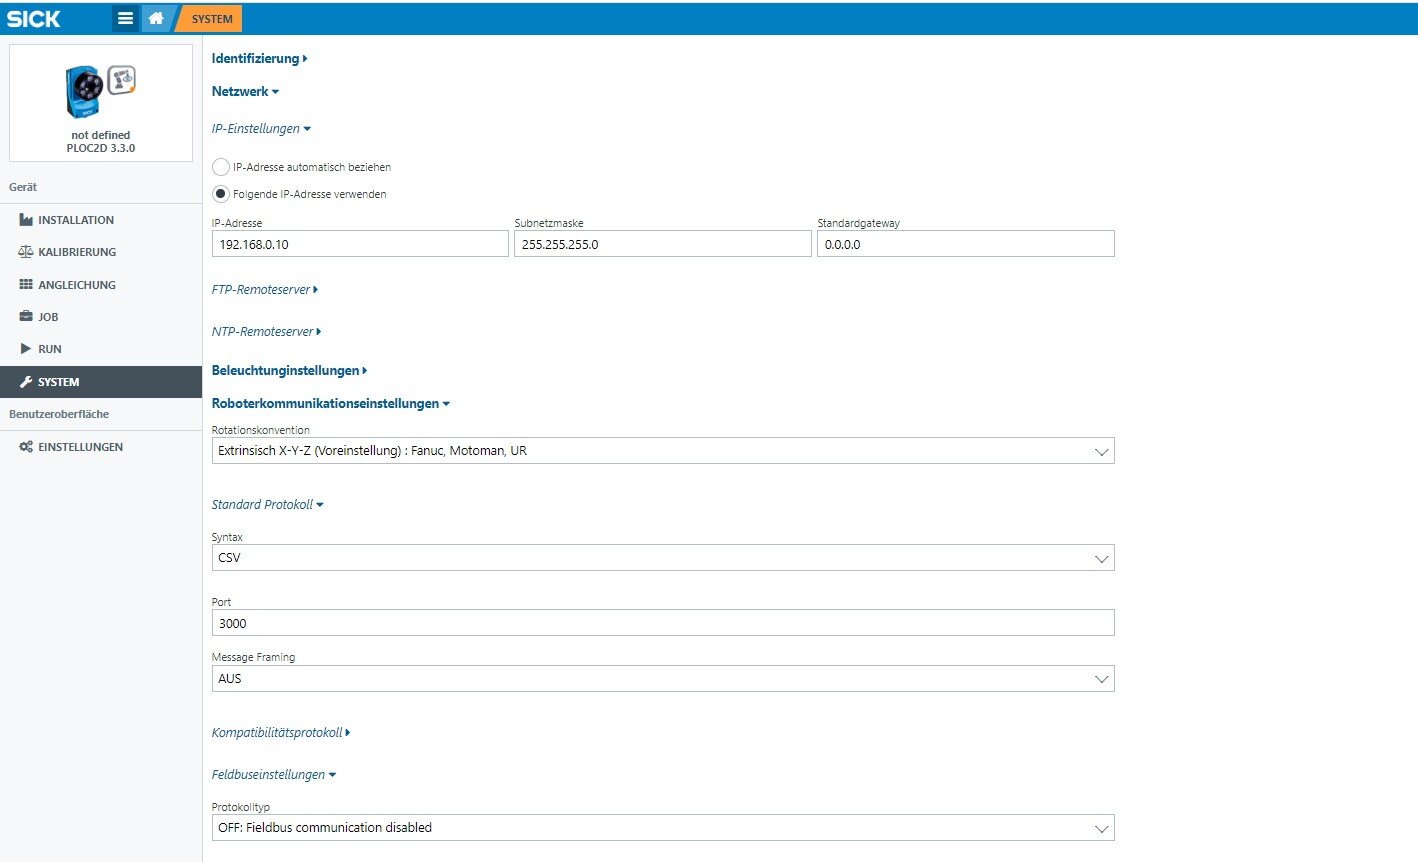Expand the Identifizierung section
Viewport: 1418px width, 862px height.
click(x=259, y=59)
